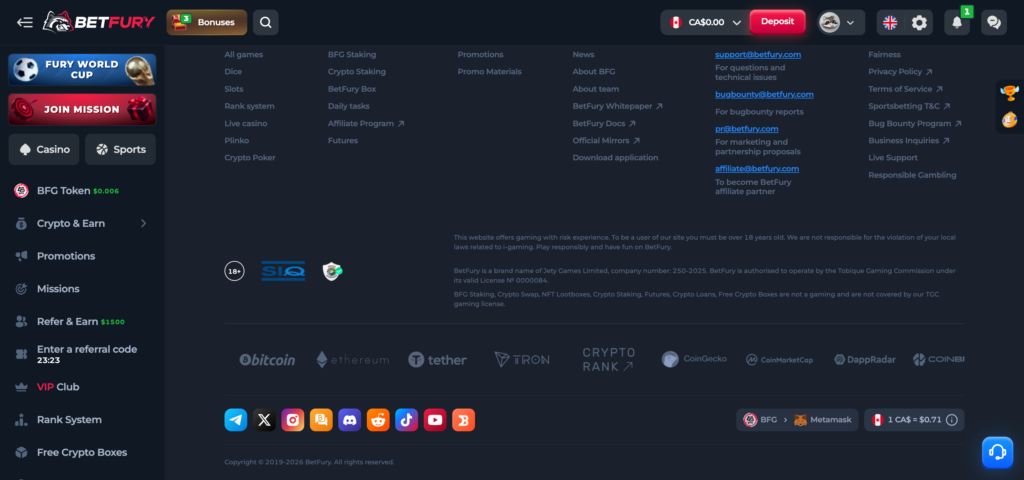Switch to the Sports tab
This screenshot has width=1024, height=480.
[x=120, y=150]
